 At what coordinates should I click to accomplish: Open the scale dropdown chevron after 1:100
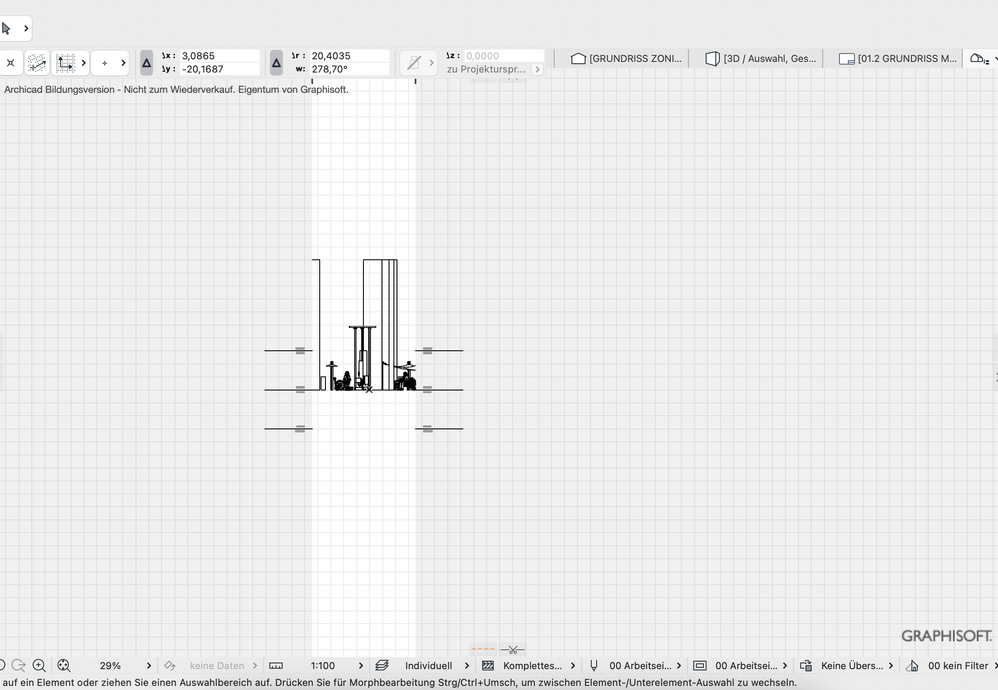[x=361, y=666]
